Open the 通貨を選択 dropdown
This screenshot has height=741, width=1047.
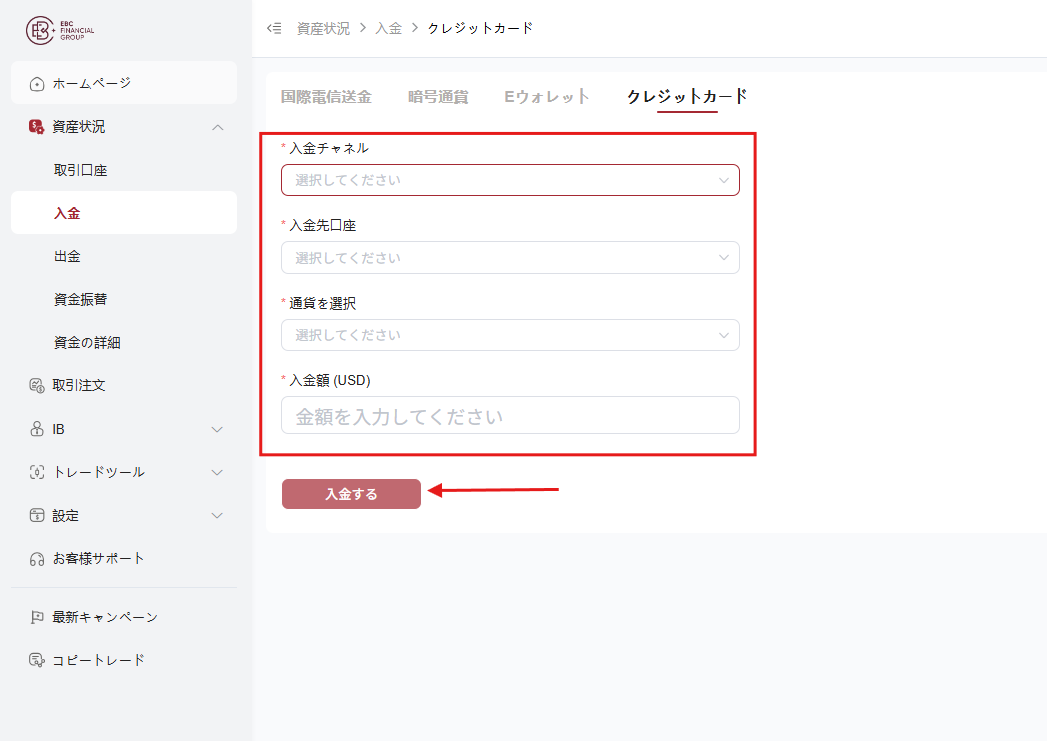point(510,335)
